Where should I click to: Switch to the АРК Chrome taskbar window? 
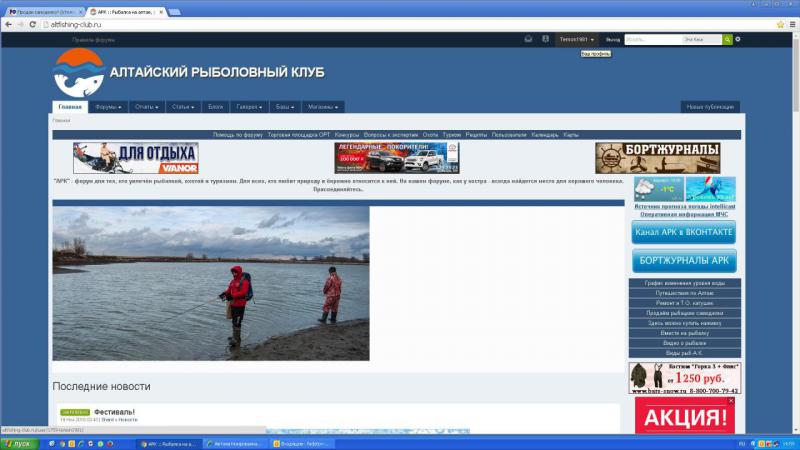pos(168,444)
